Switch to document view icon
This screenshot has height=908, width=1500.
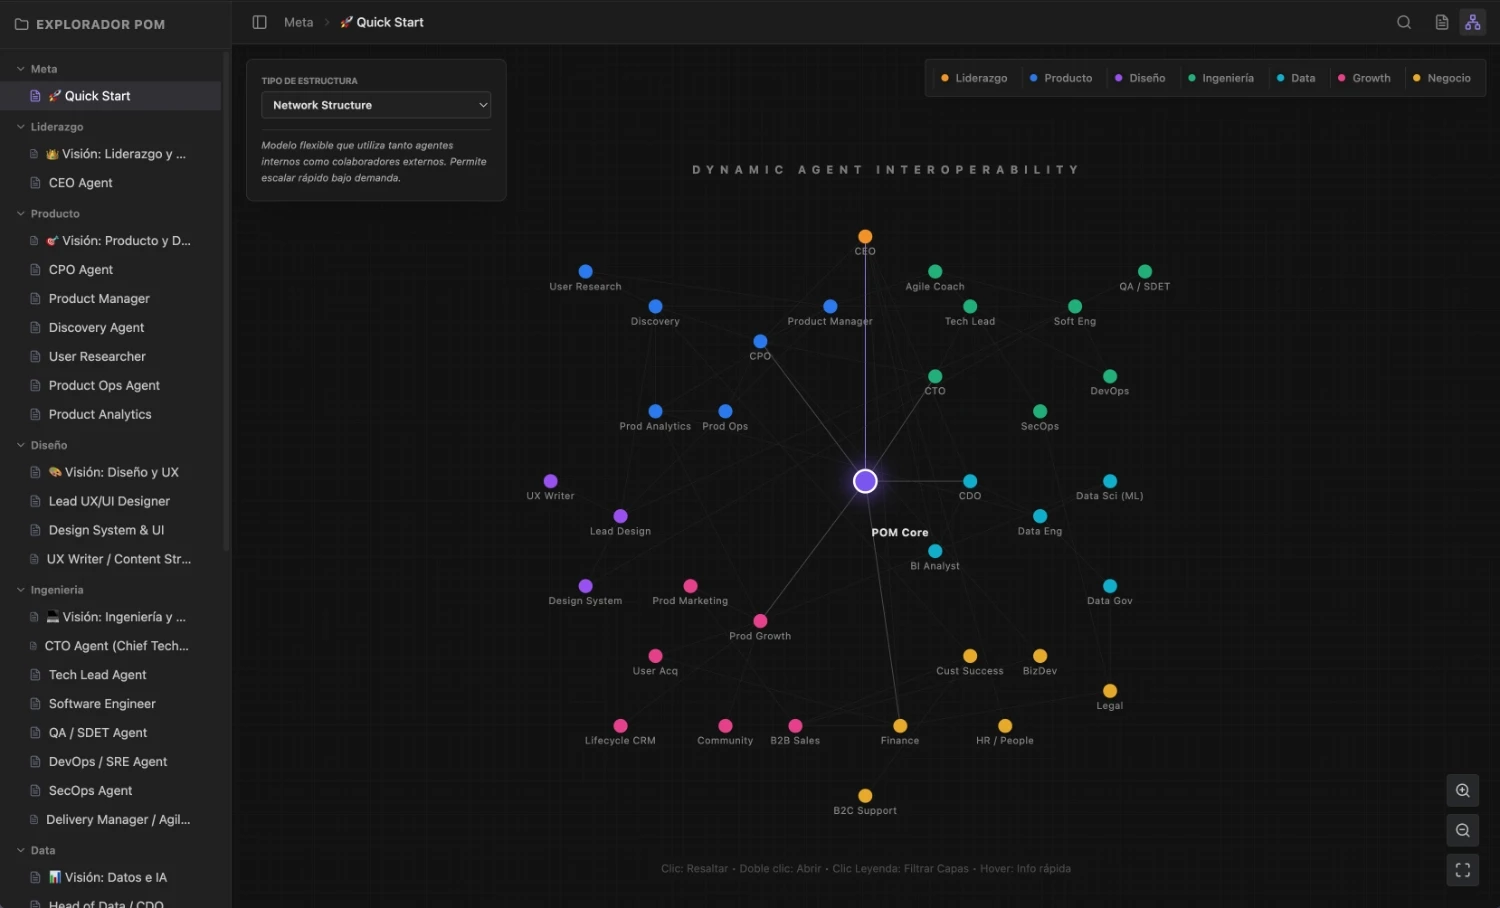(x=1442, y=22)
